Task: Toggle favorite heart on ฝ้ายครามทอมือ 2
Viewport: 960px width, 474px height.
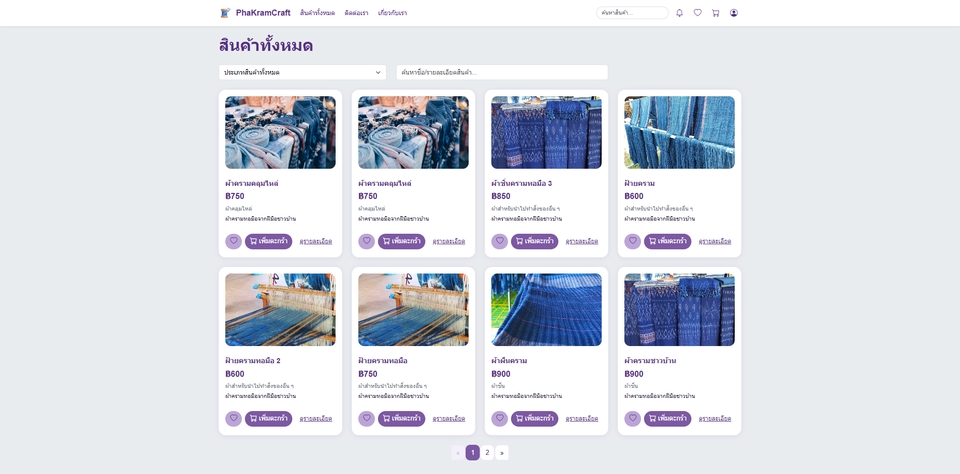Action: pyautogui.click(x=233, y=419)
